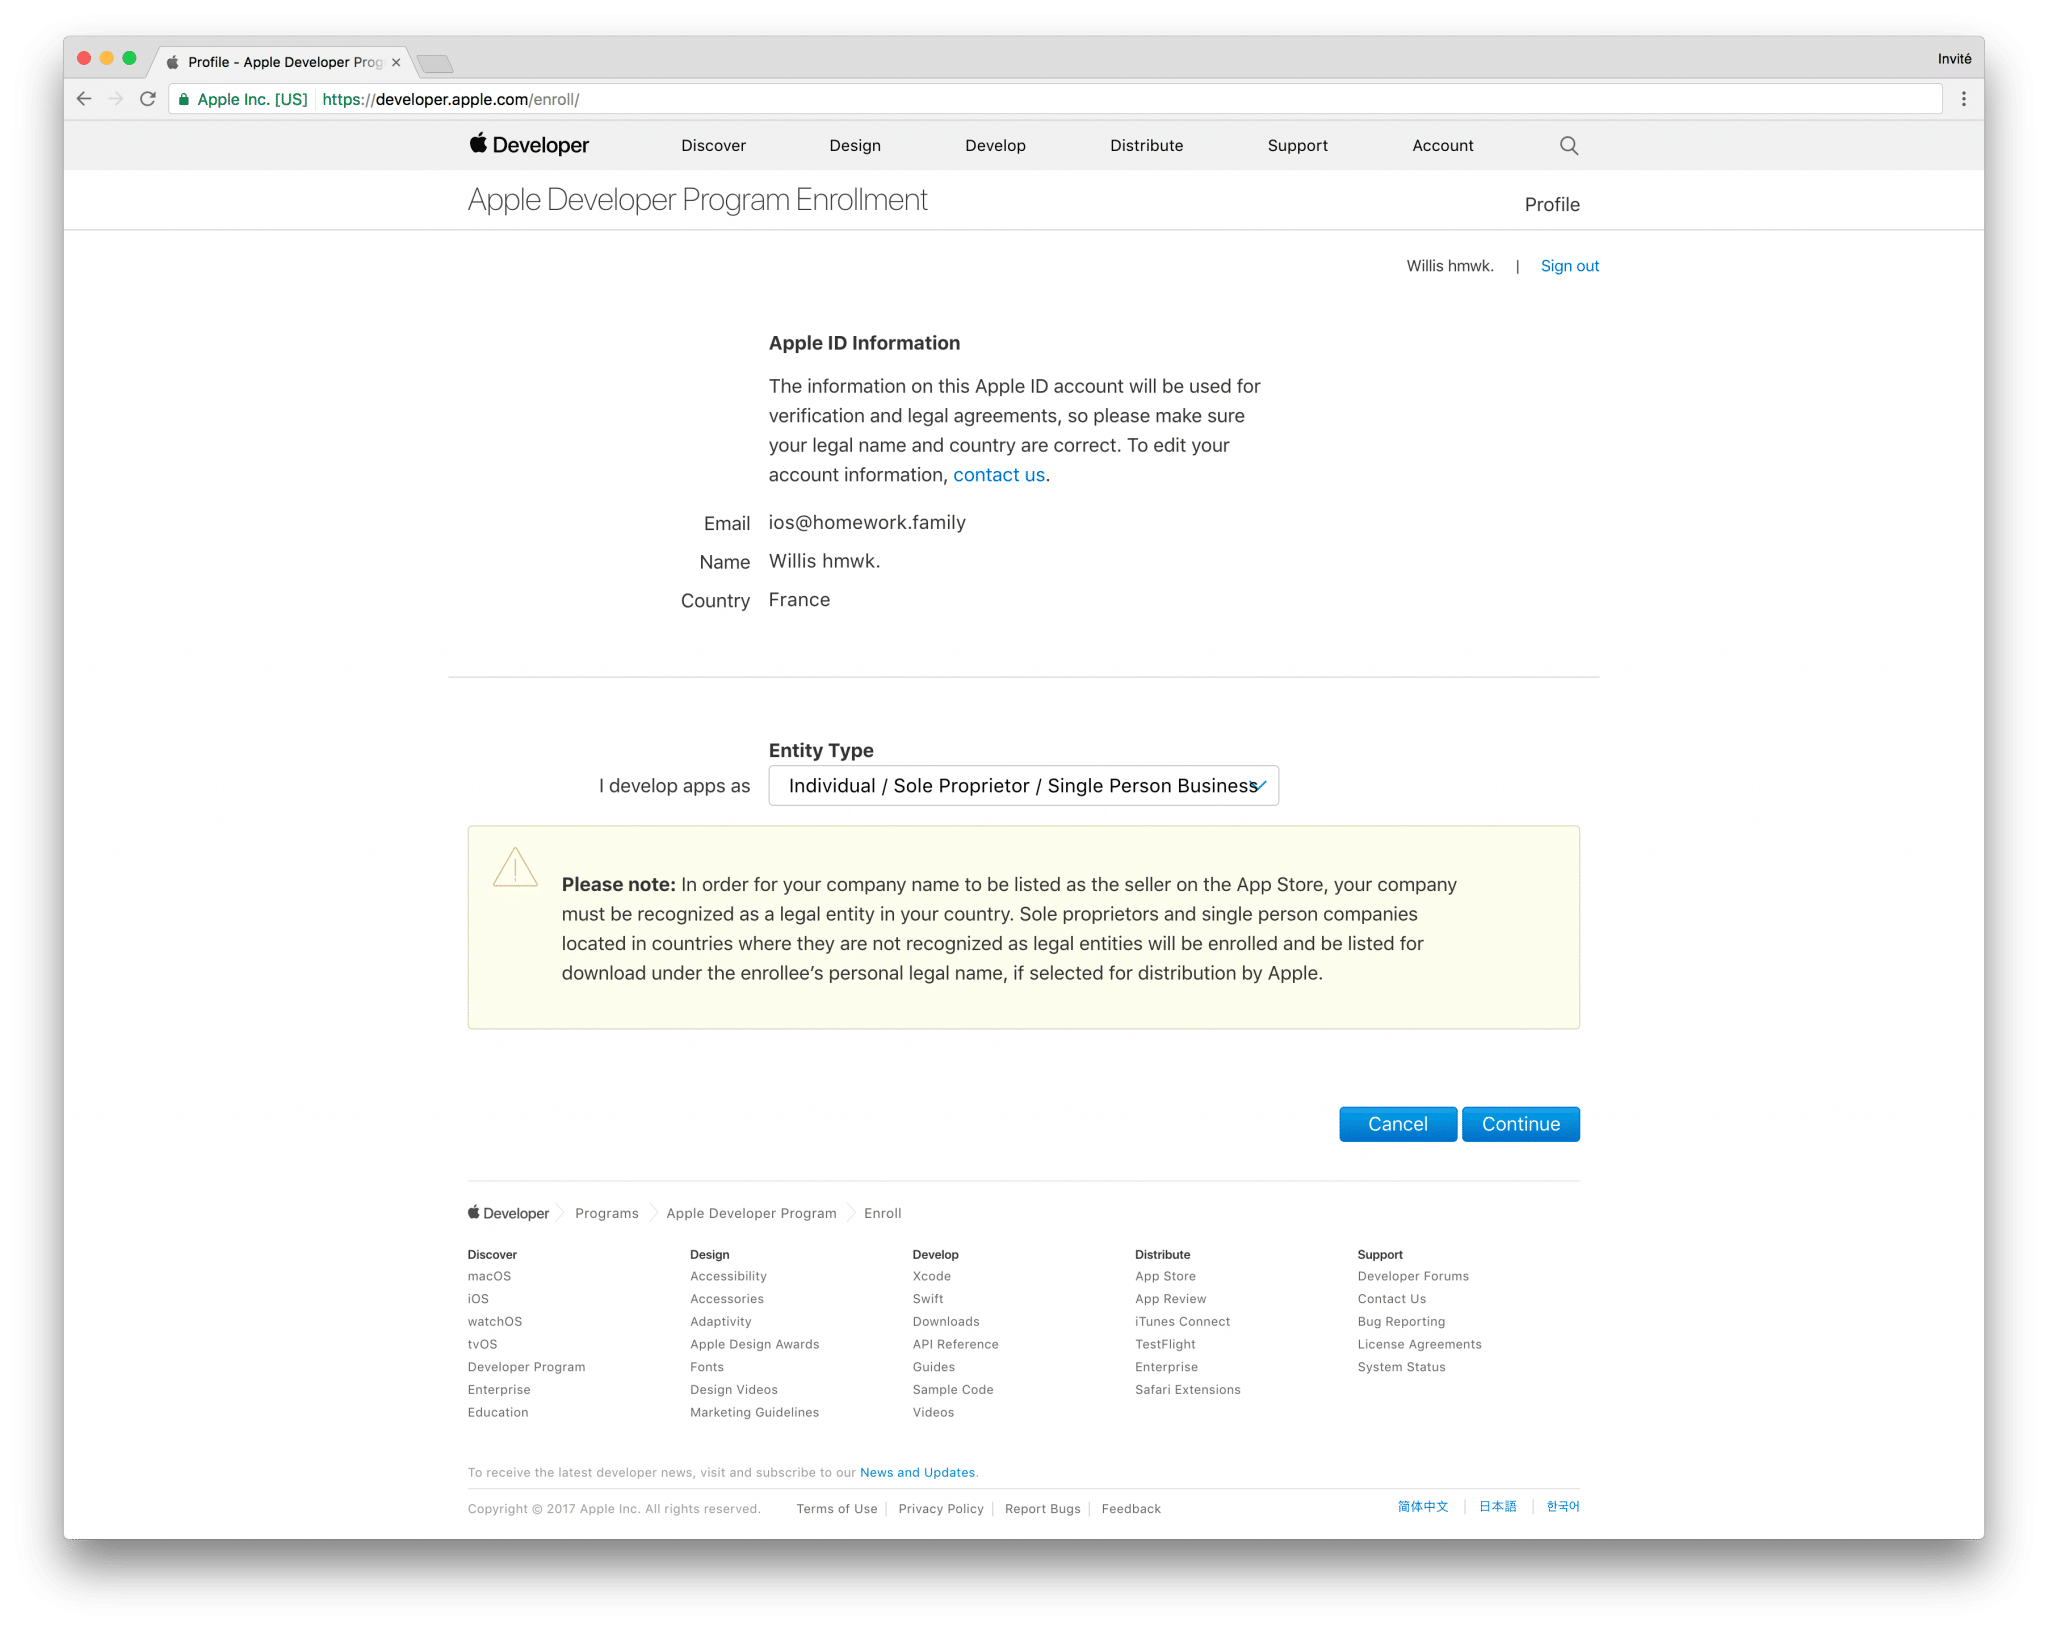The height and width of the screenshot is (1630, 2048).
Task: Click the address bar URL field
Action: 1055,99
